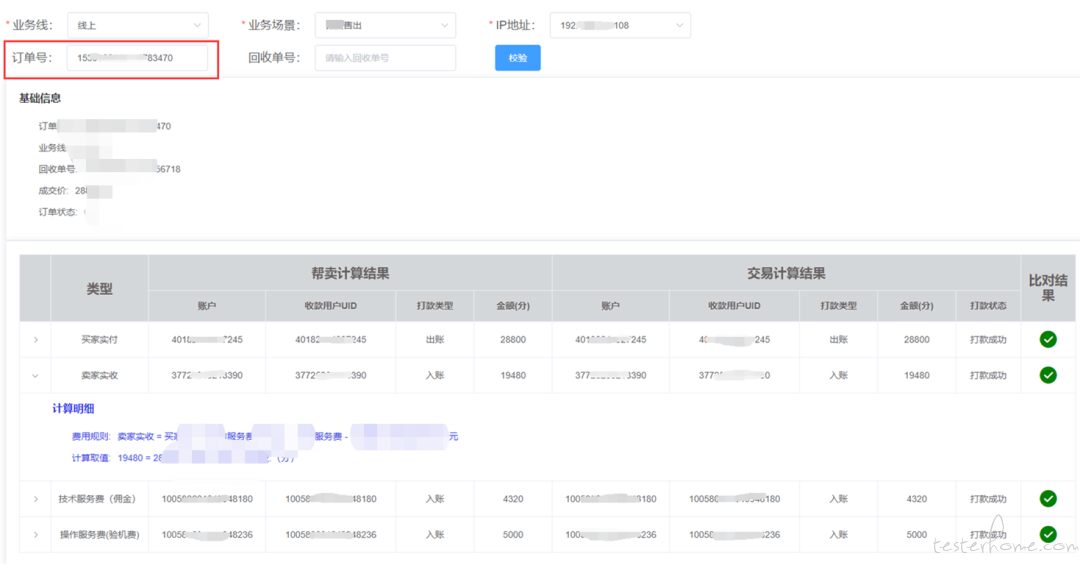
Task: Click 打款成功 status in 技术服务费 row
Action: tap(988, 498)
